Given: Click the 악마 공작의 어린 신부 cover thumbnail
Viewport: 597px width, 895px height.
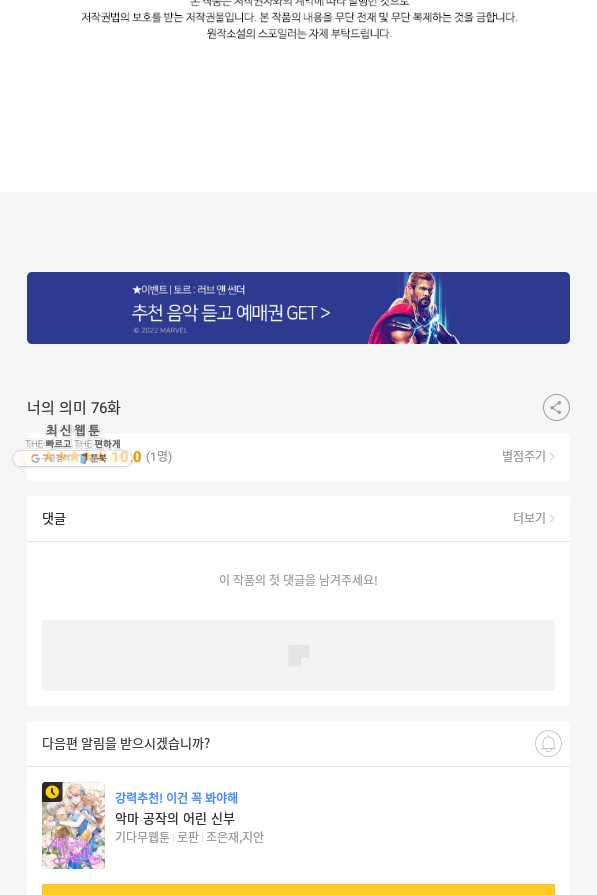Looking at the screenshot, I should 74,825.
